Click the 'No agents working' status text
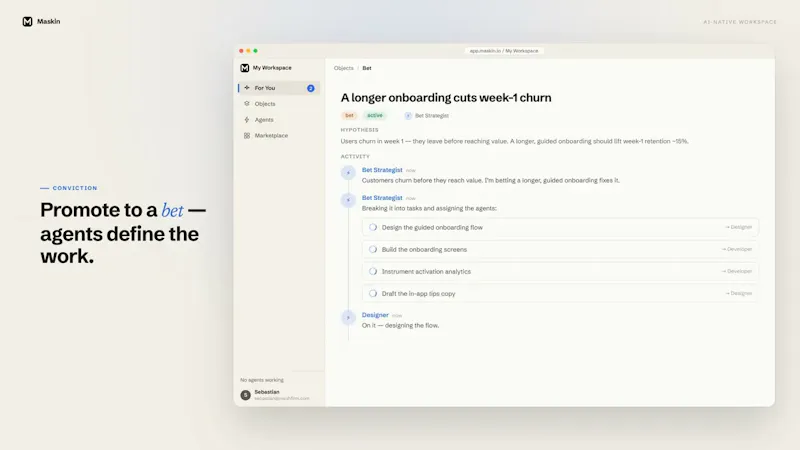Image resolution: width=800 pixels, height=450 pixels. pos(262,380)
